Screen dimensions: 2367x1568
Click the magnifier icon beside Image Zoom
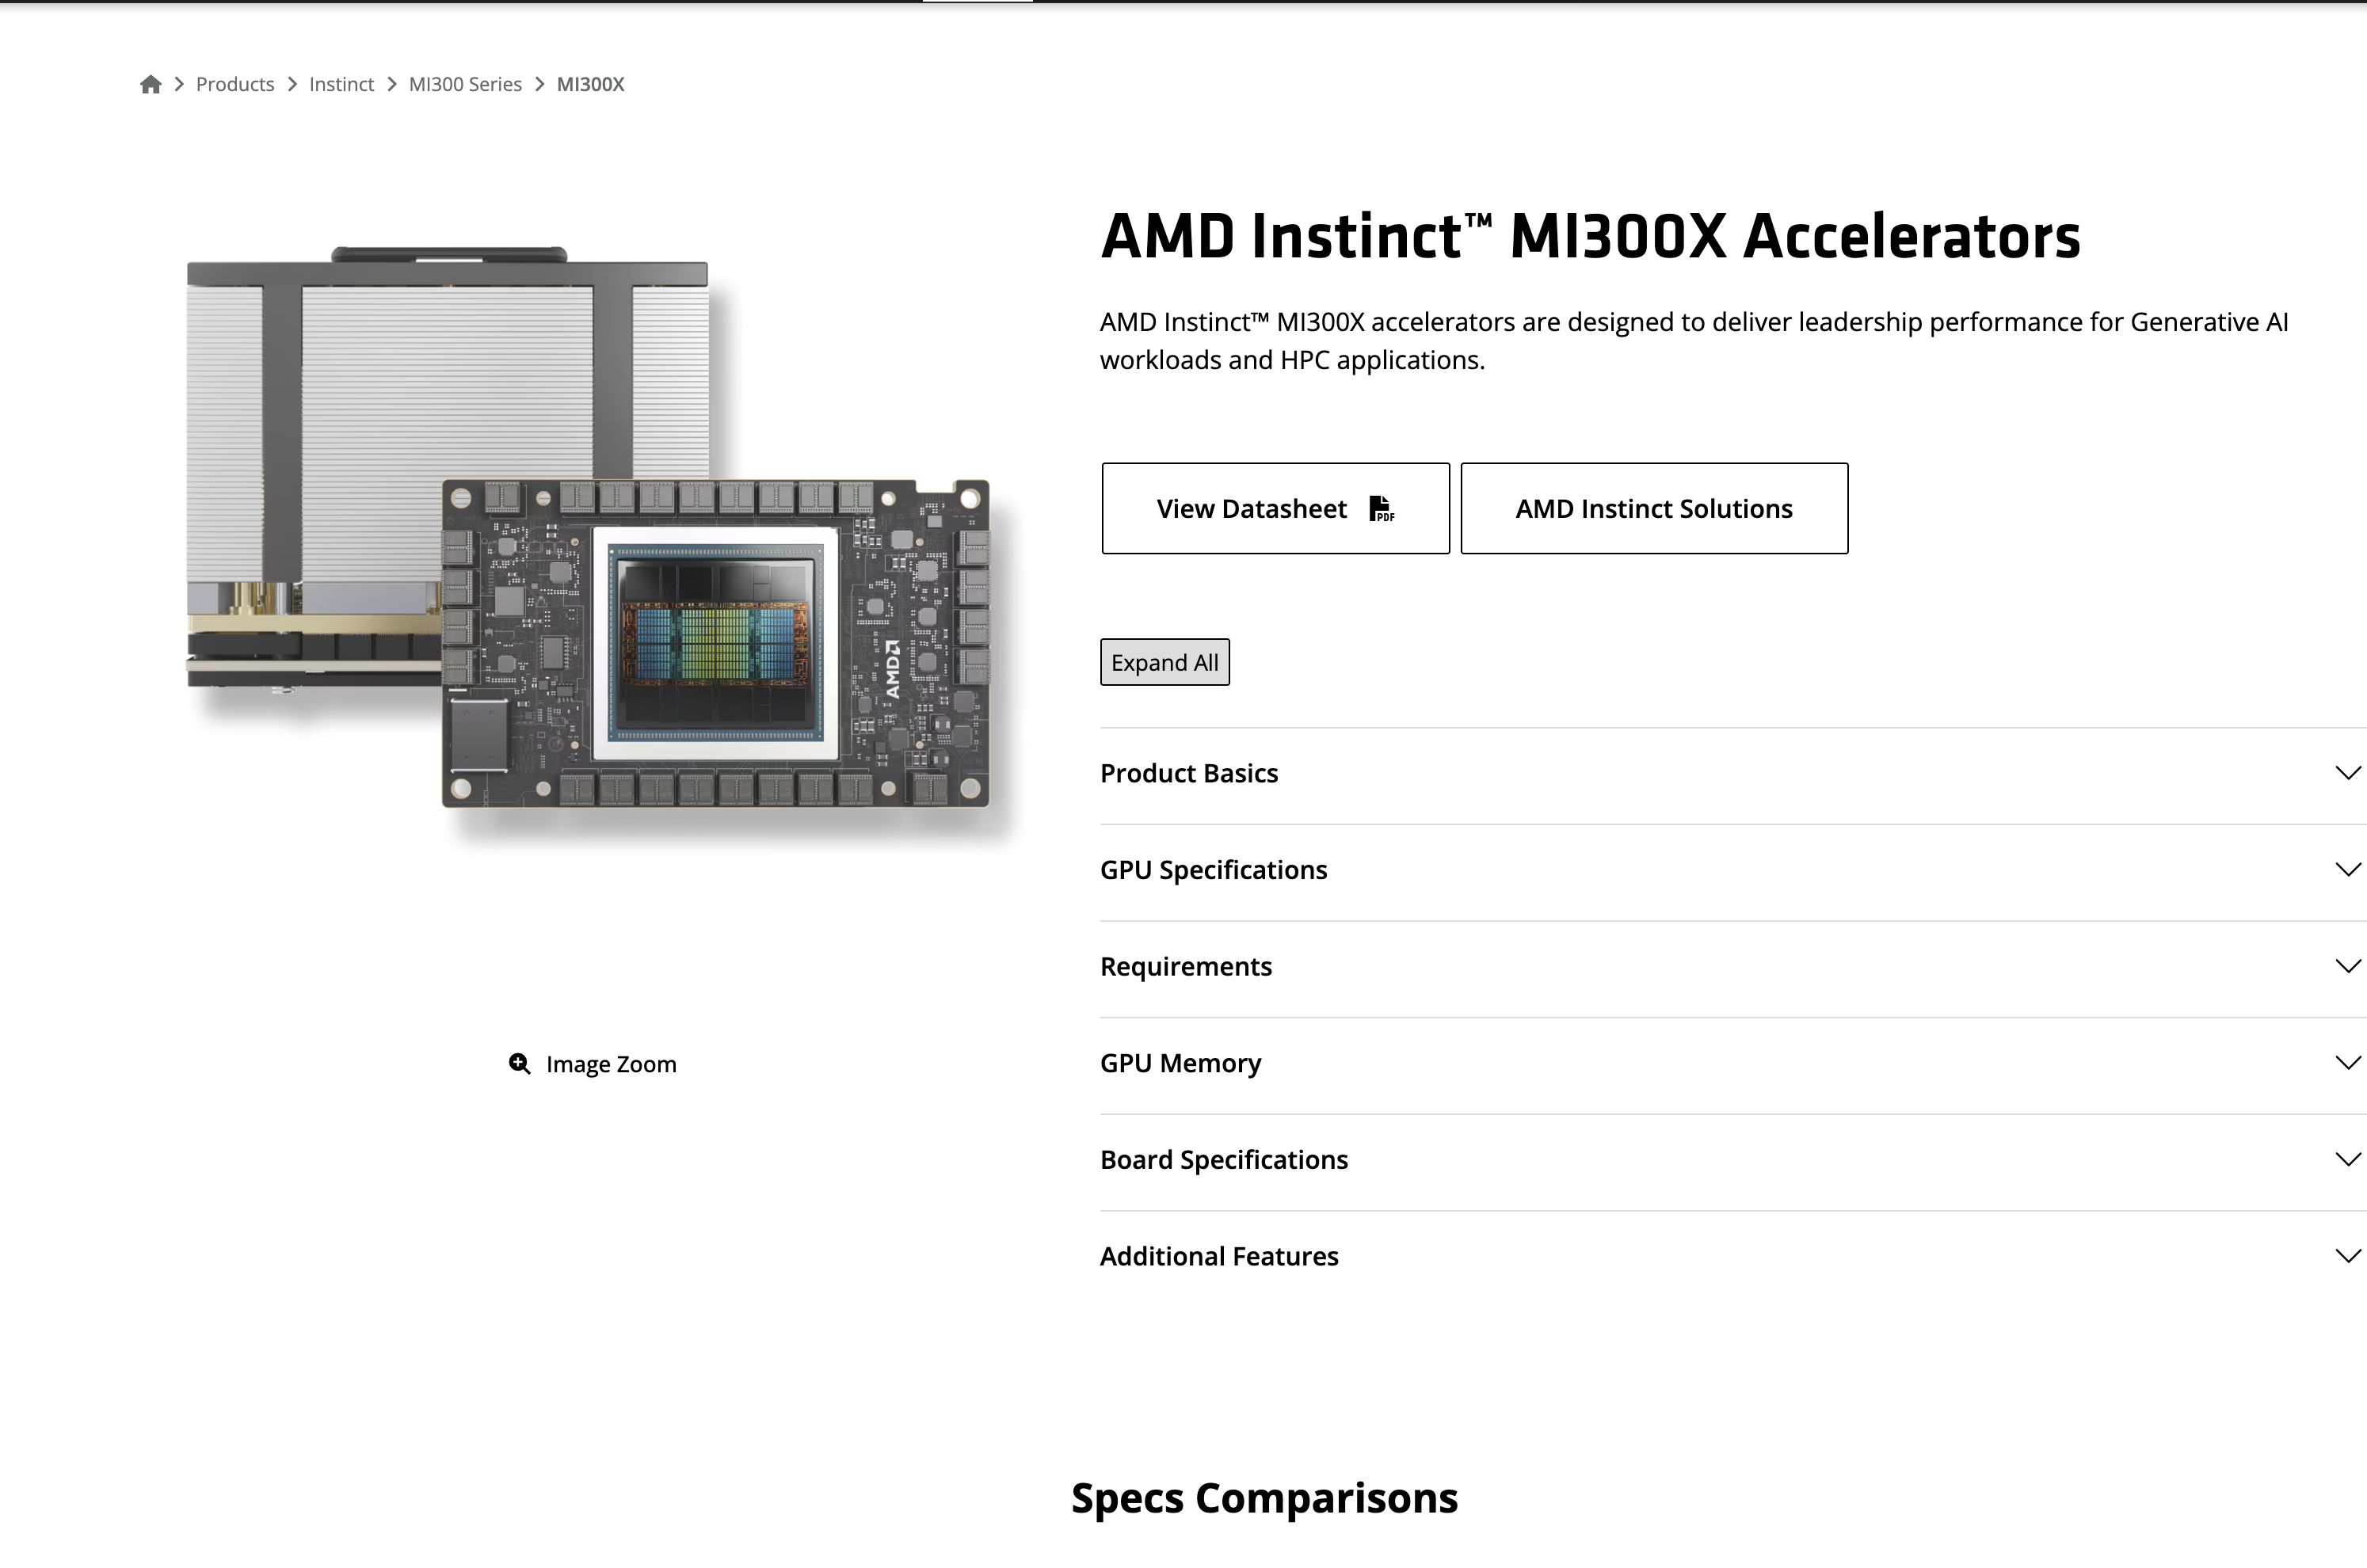(x=519, y=1064)
